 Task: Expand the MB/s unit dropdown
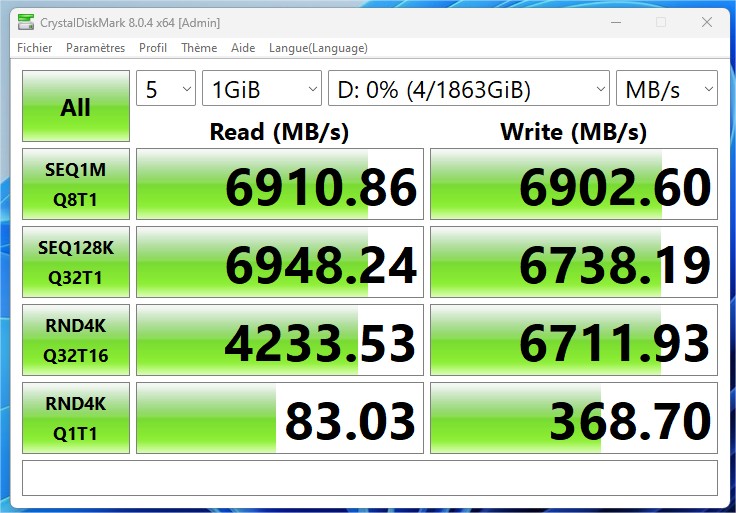pyautogui.click(x=667, y=88)
